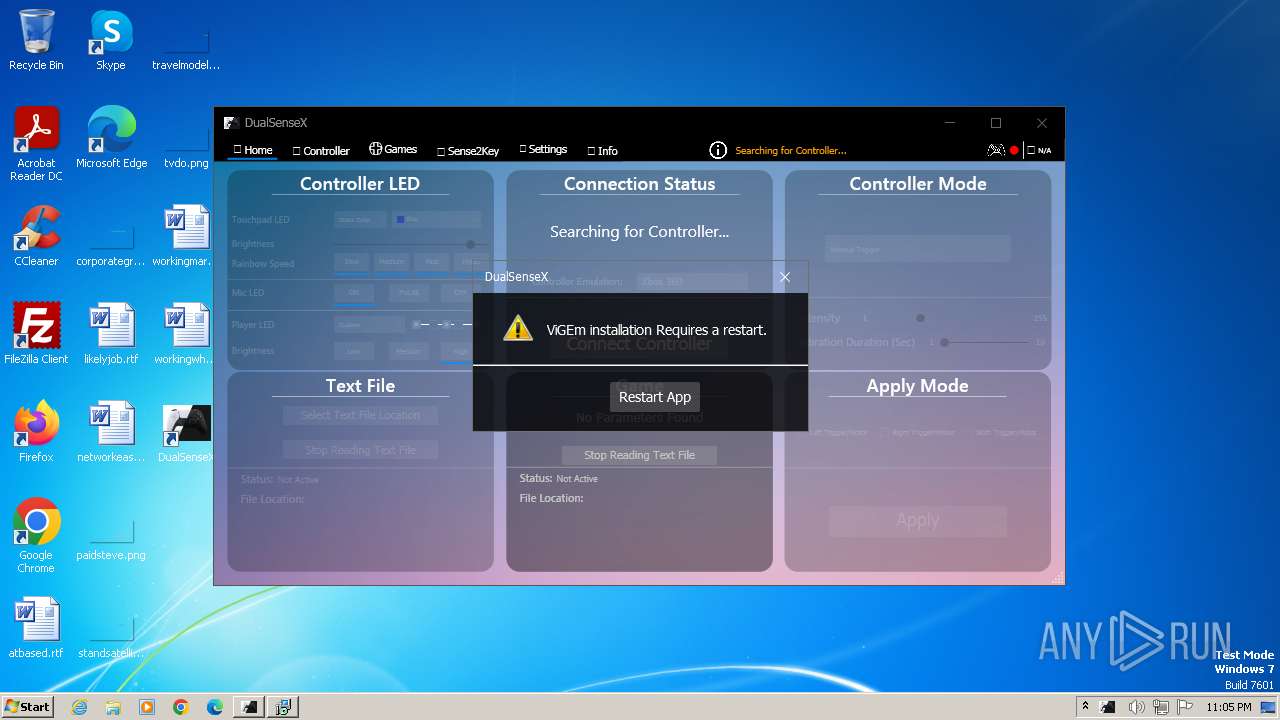Screen dimensions: 1280x720
Task: Click the info circle icon beside status
Action: coord(718,150)
